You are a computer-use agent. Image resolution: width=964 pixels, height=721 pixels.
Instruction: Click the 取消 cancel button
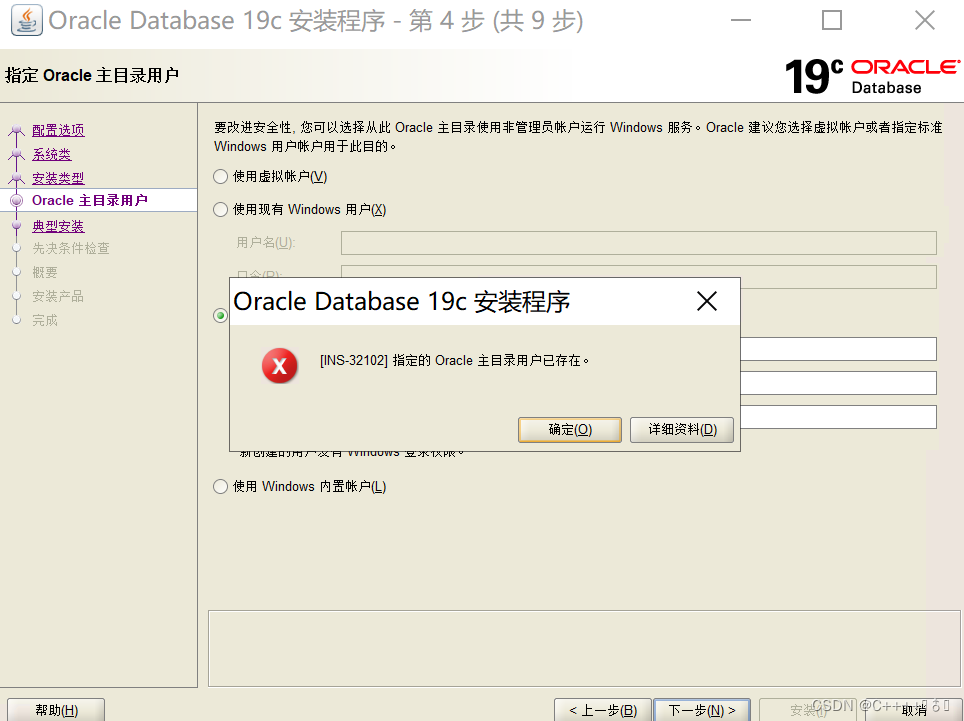(914, 711)
